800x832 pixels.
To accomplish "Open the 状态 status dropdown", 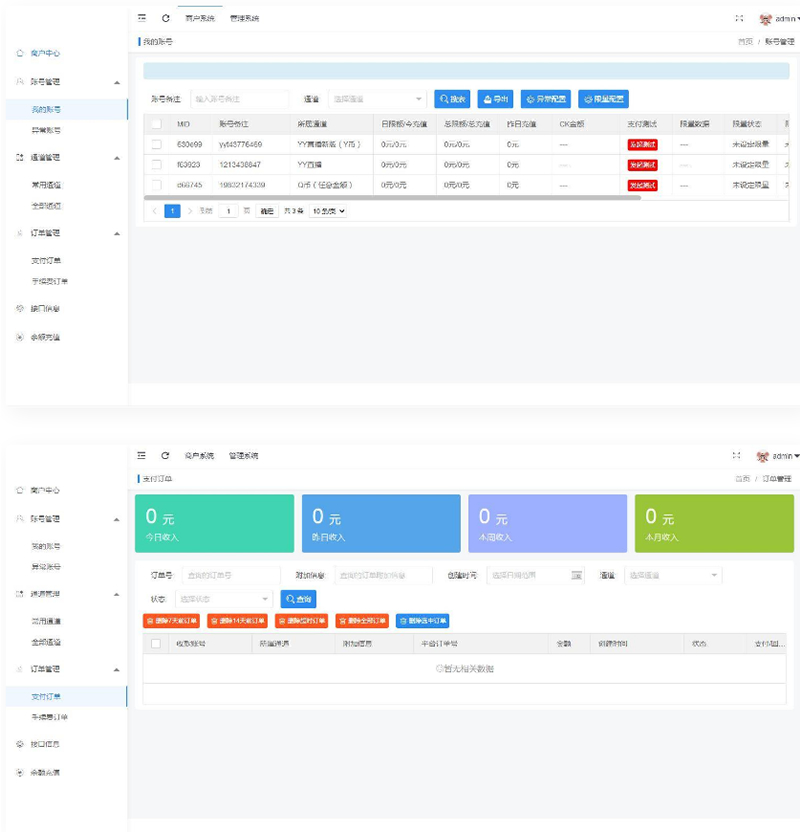I will [x=224, y=599].
